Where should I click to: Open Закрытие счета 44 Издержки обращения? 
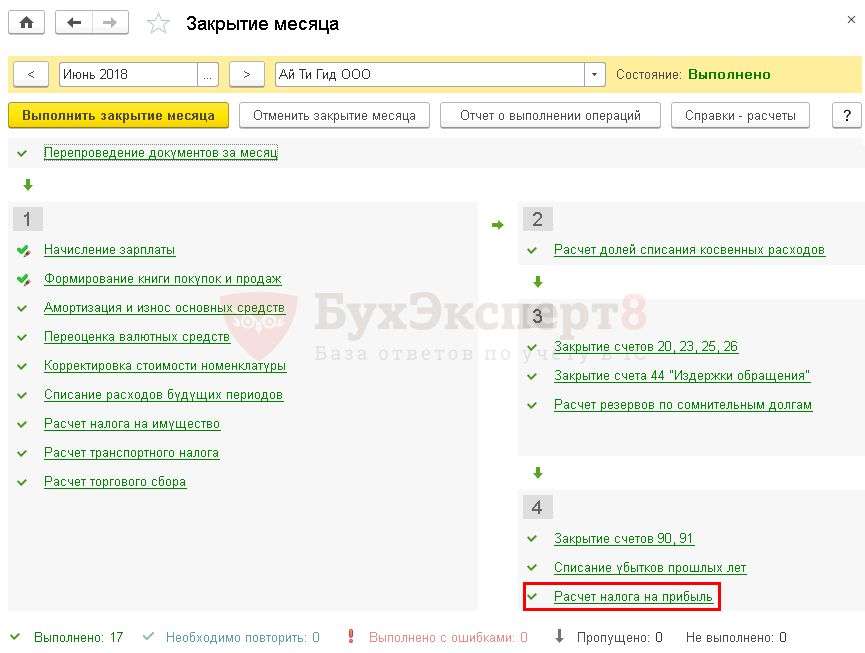coord(682,376)
